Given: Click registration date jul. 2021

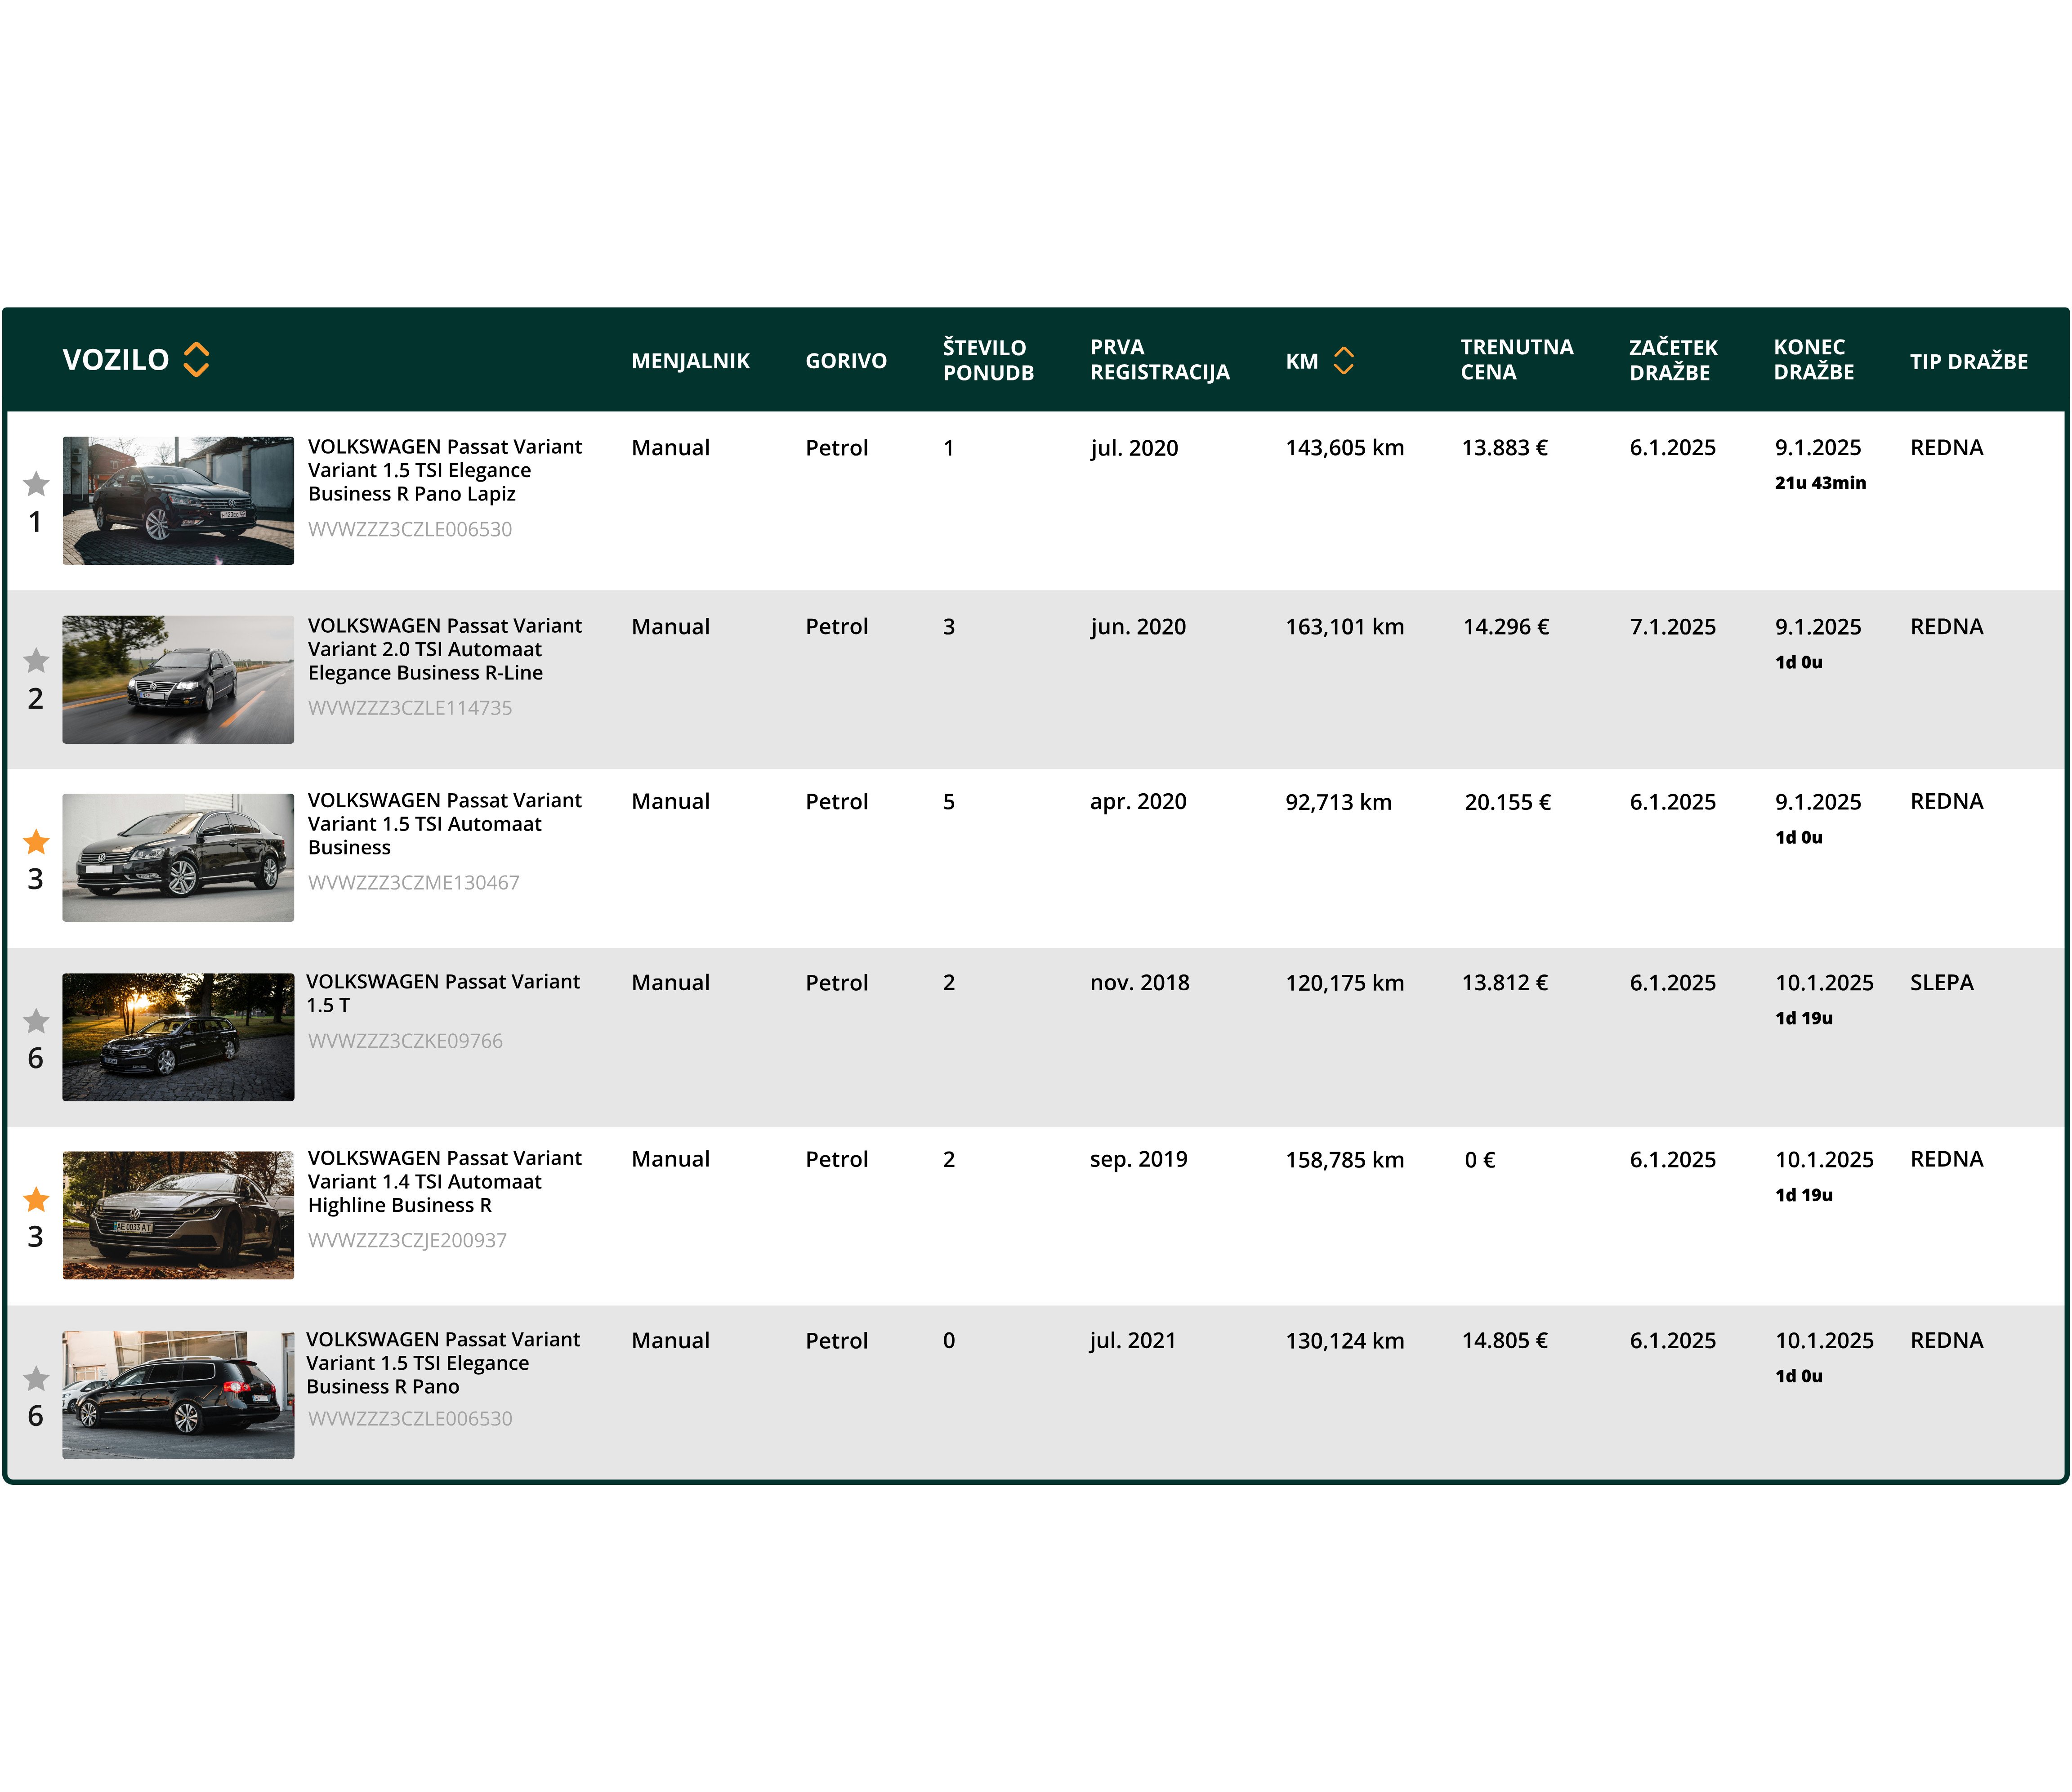Looking at the screenshot, I should click(1133, 1341).
